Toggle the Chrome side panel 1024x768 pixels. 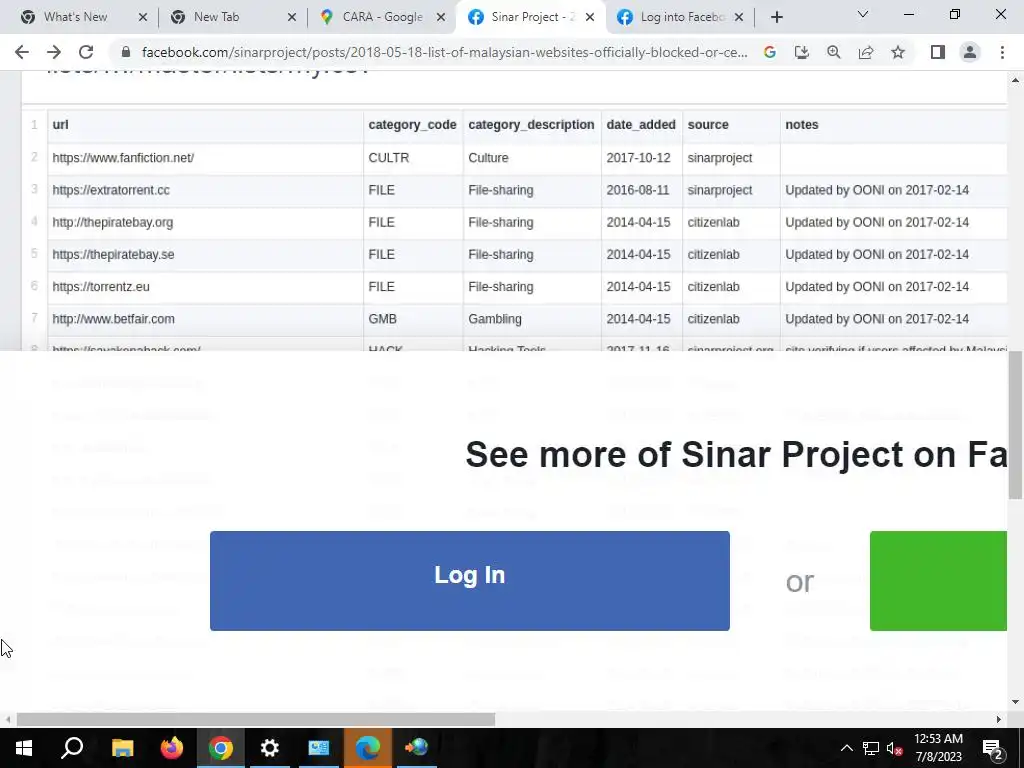(938, 52)
